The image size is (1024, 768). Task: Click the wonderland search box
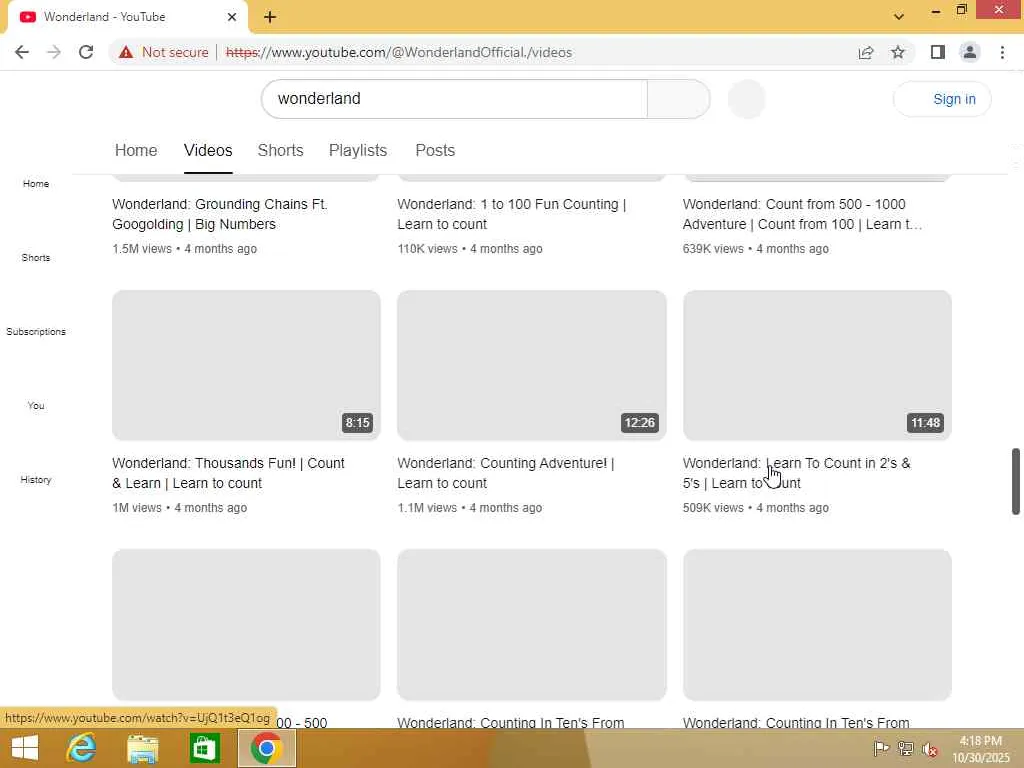[454, 99]
